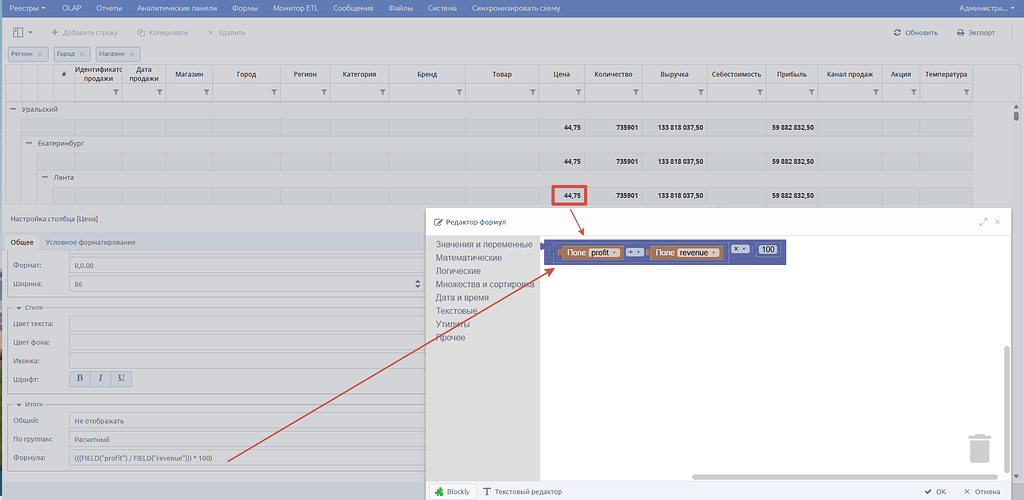Collapse the Уральский region group
1024x500 pixels.
click(x=13, y=109)
